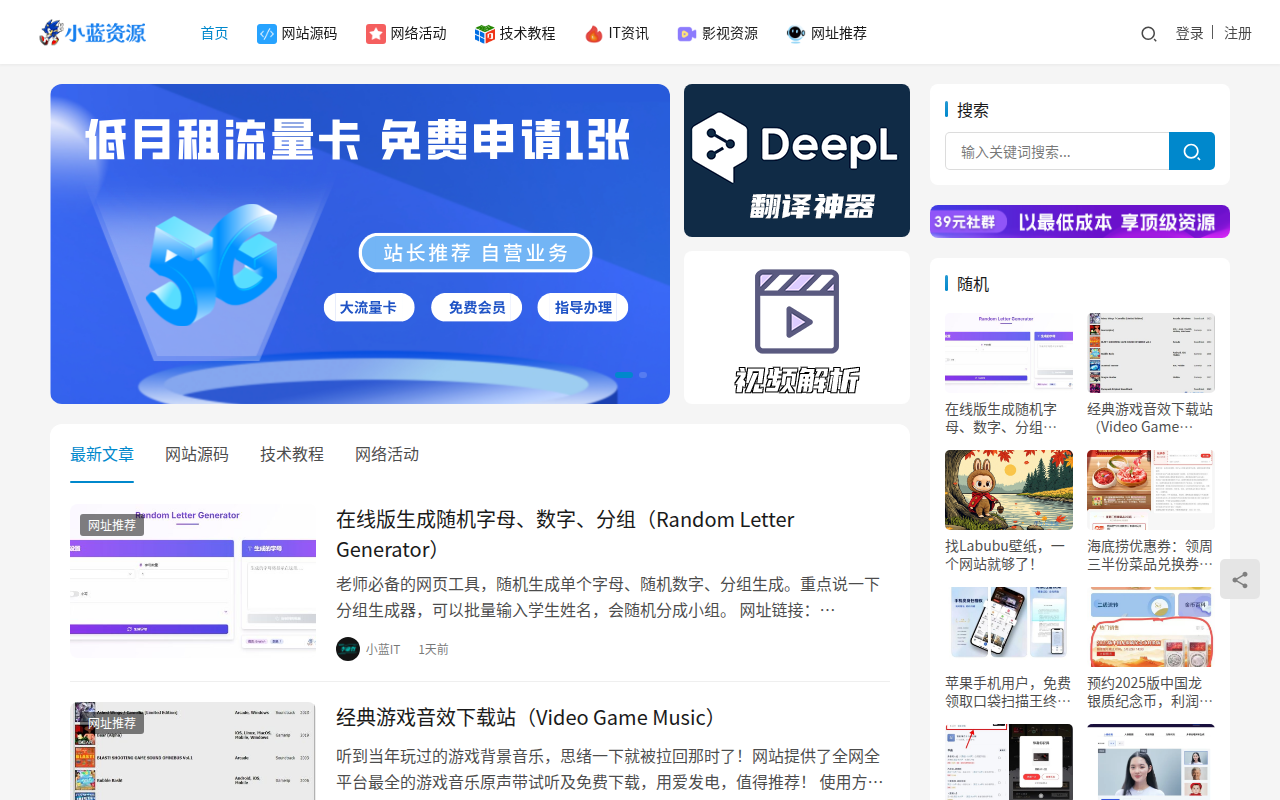Open 网络活动 in the top navigation

pyautogui.click(x=418, y=33)
